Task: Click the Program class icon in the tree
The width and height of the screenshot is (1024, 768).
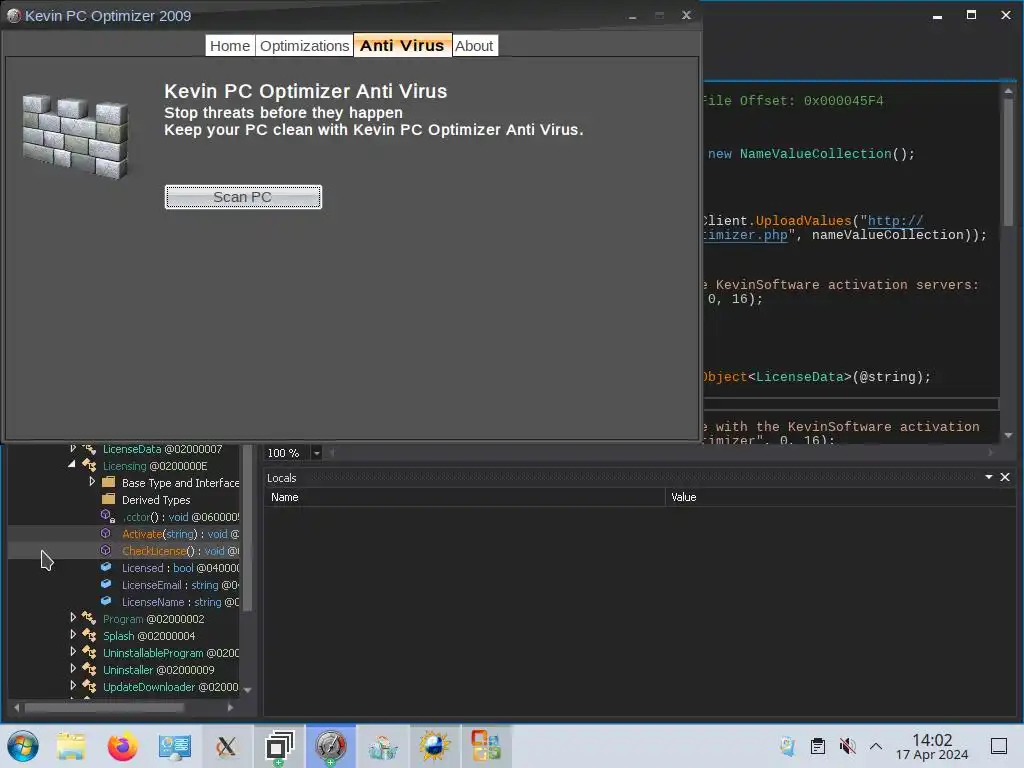Action: (89, 618)
